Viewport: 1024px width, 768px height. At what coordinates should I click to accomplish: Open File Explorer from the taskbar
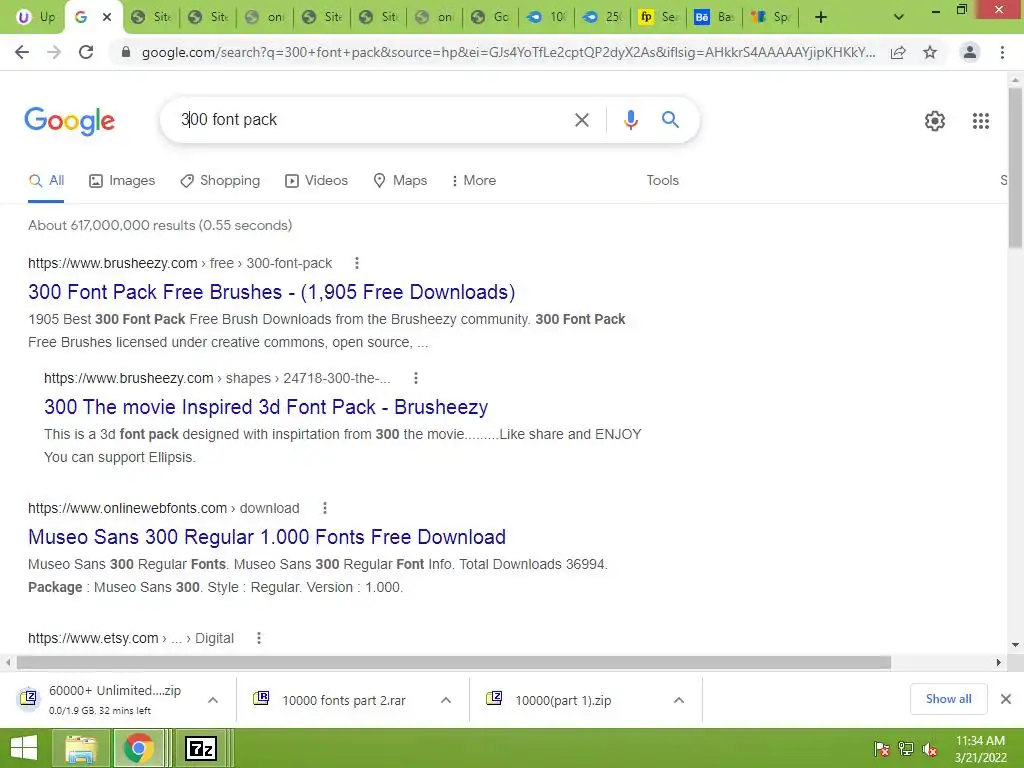81,748
